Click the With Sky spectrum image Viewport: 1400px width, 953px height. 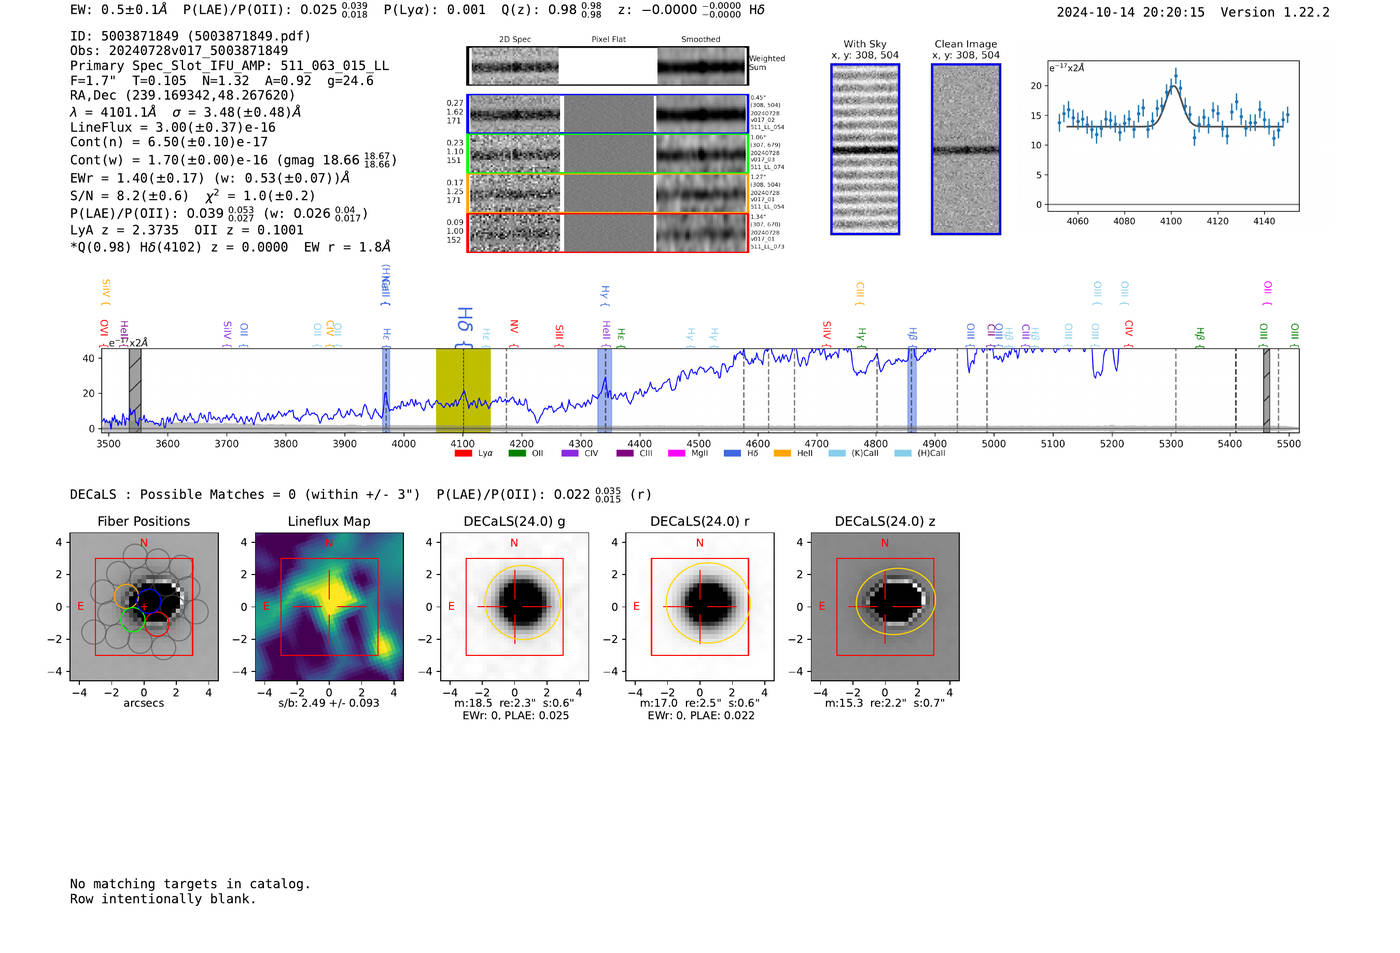[x=865, y=149]
